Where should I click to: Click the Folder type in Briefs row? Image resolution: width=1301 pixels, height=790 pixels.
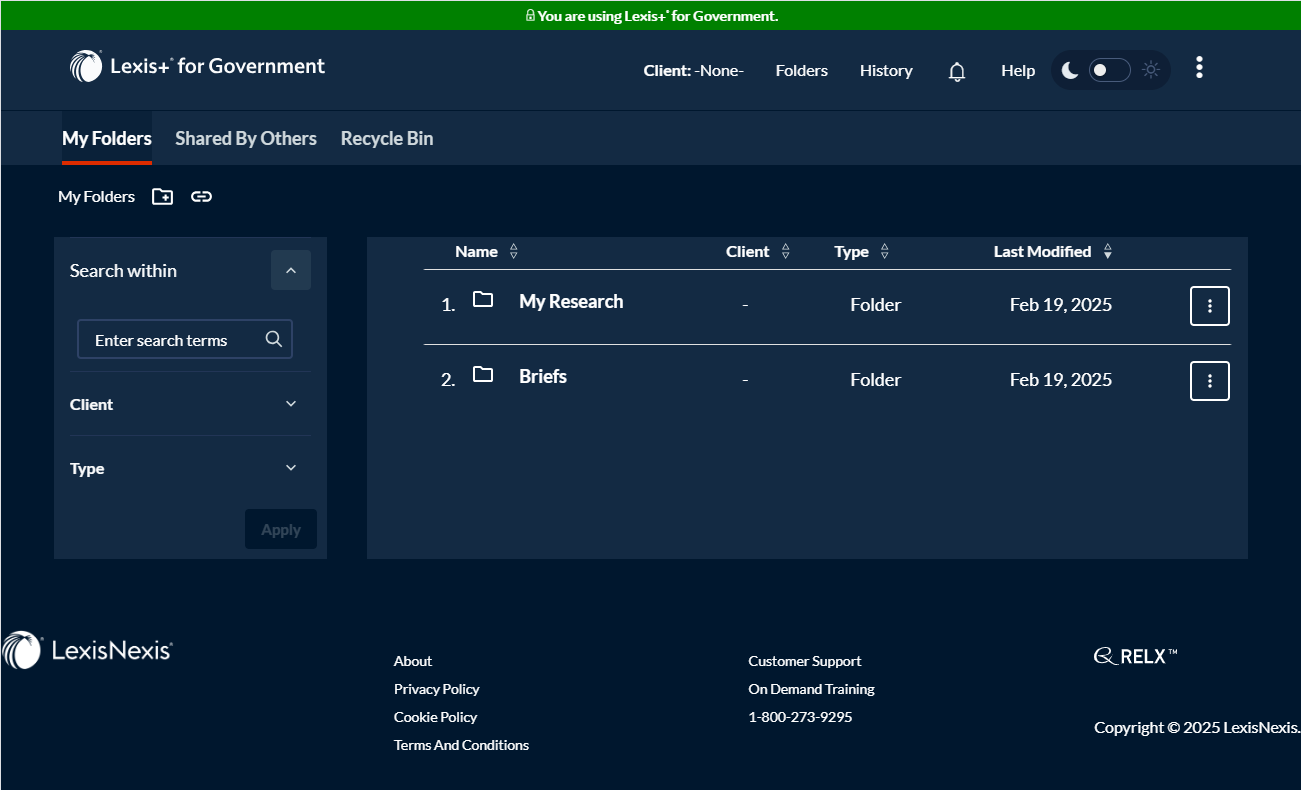876,380
